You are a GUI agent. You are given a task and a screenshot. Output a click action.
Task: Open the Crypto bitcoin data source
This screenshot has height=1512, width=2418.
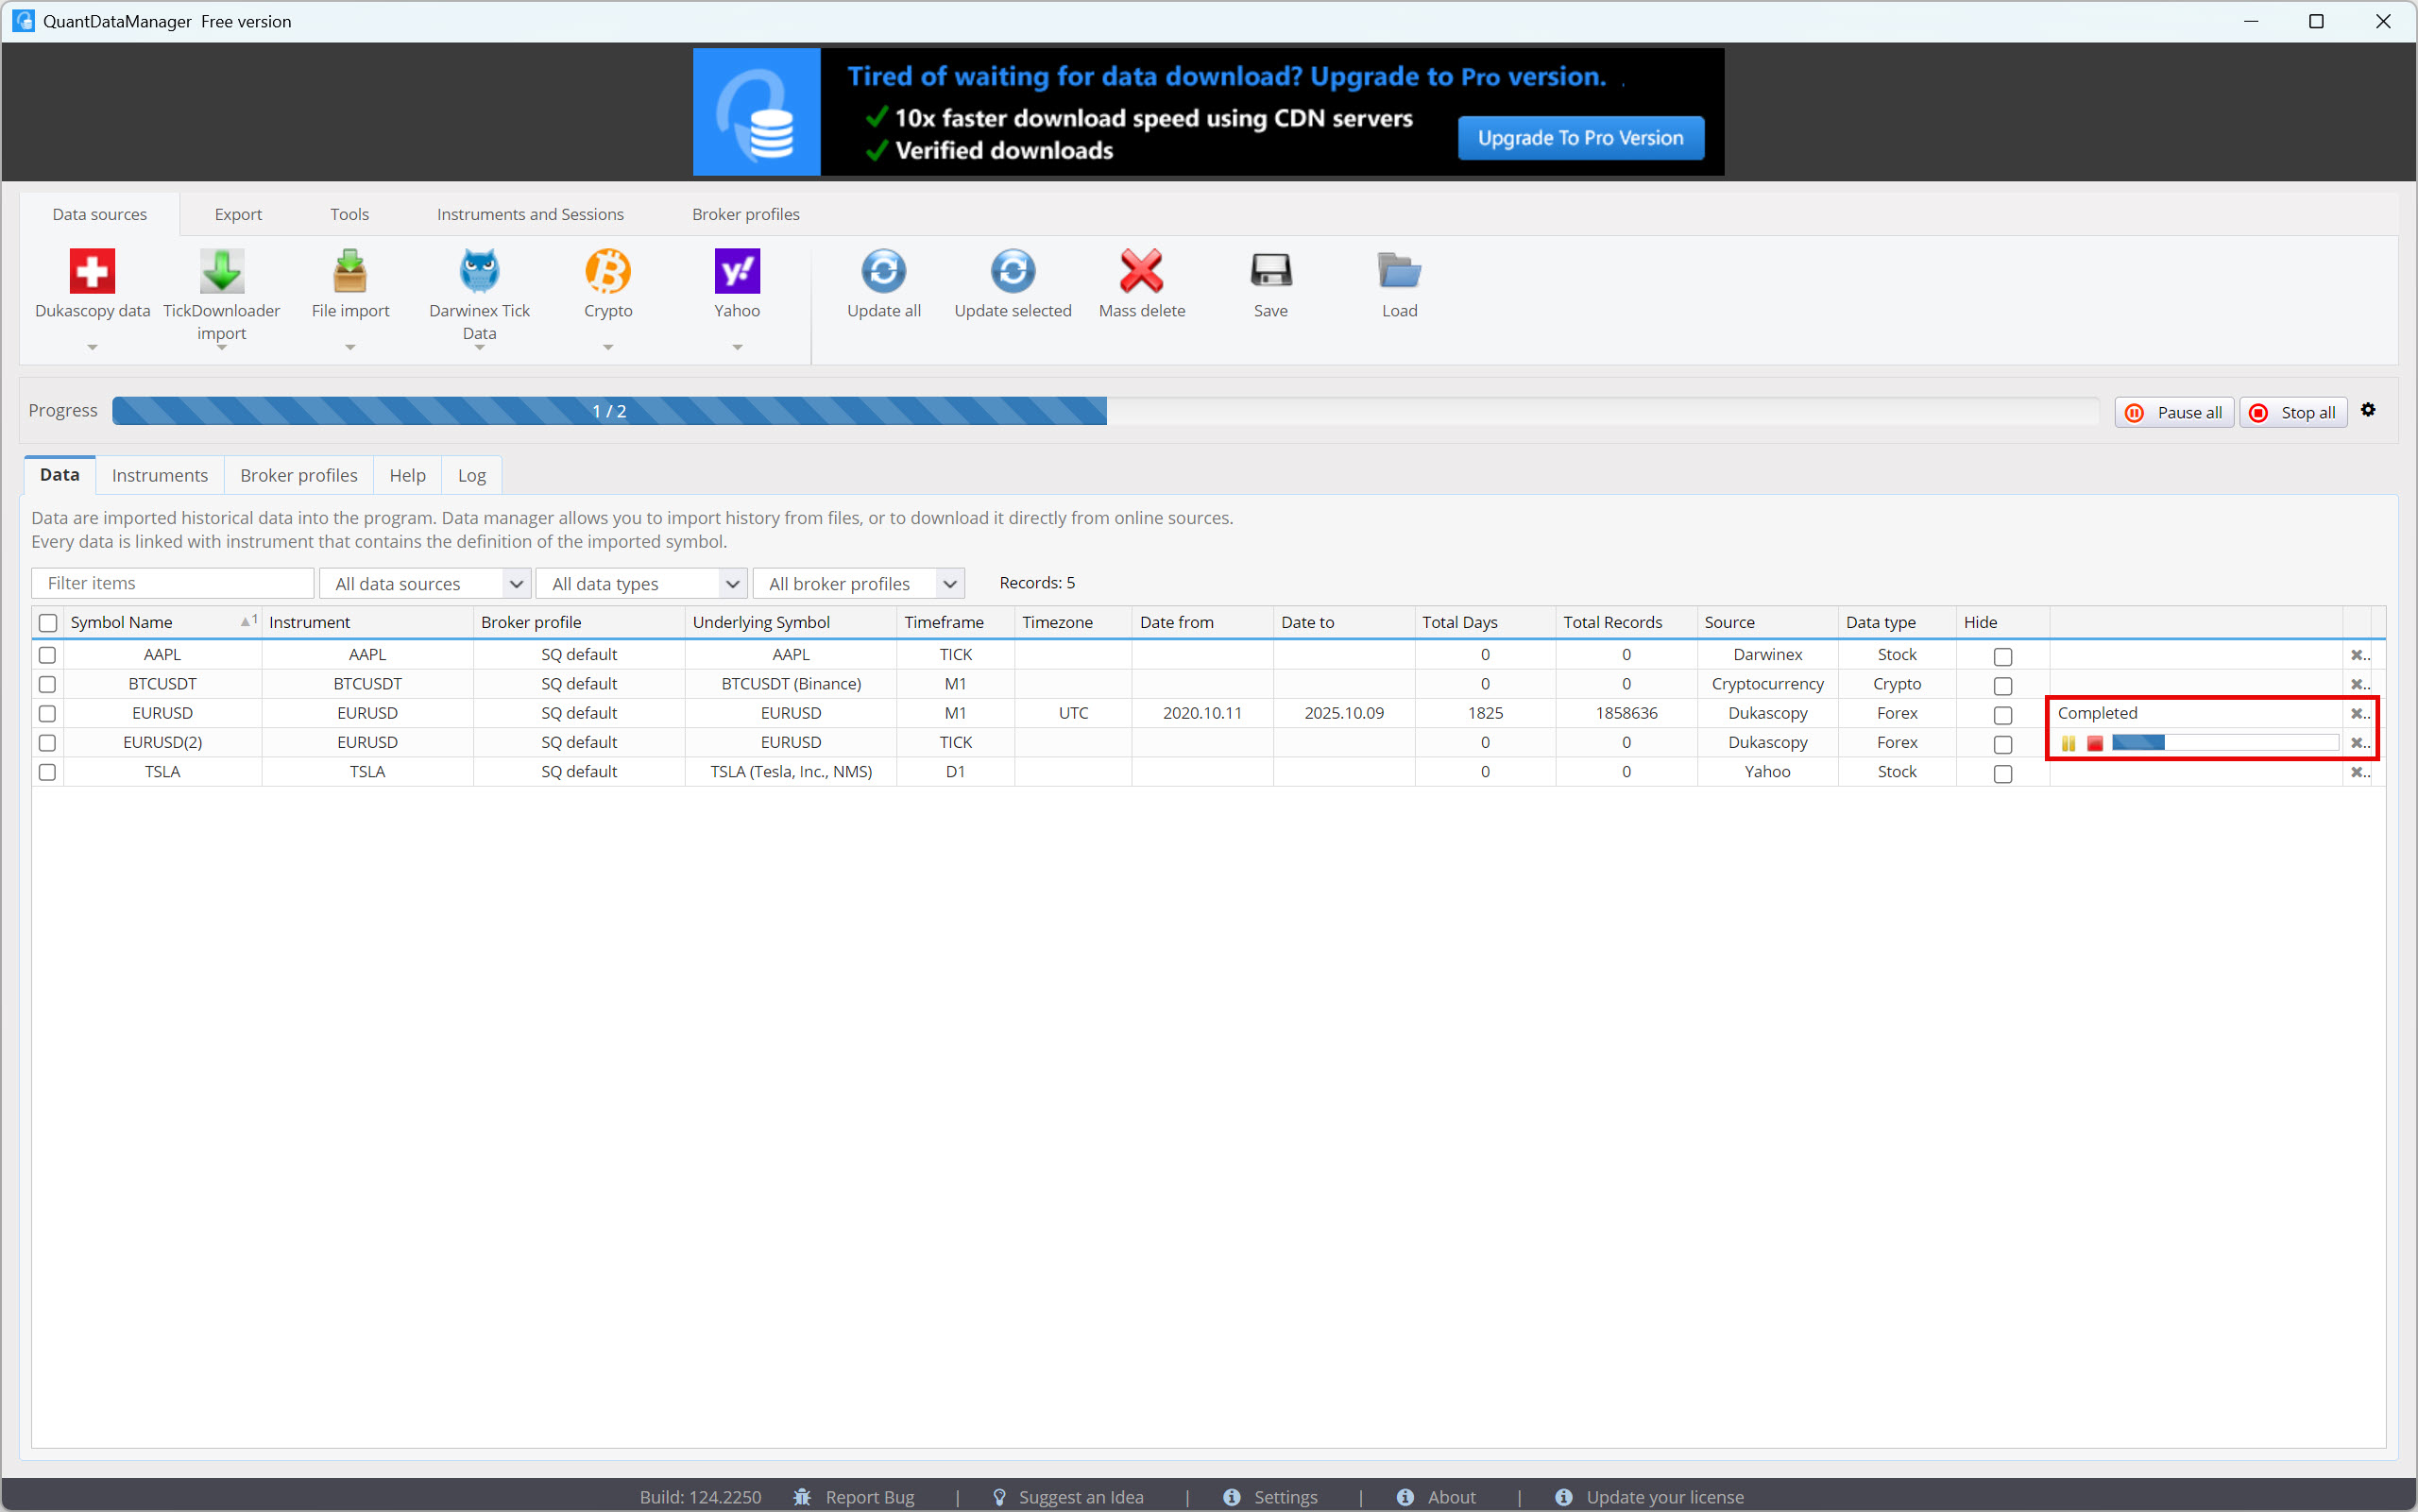(x=608, y=271)
